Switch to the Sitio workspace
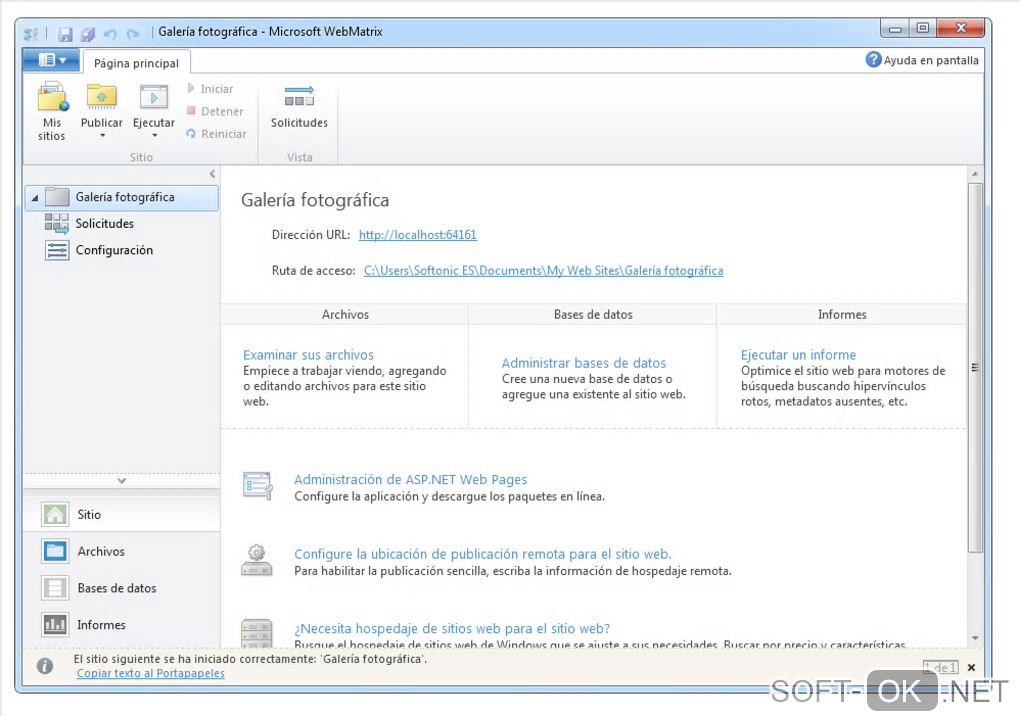This screenshot has height=716, width=1020. tap(122, 514)
